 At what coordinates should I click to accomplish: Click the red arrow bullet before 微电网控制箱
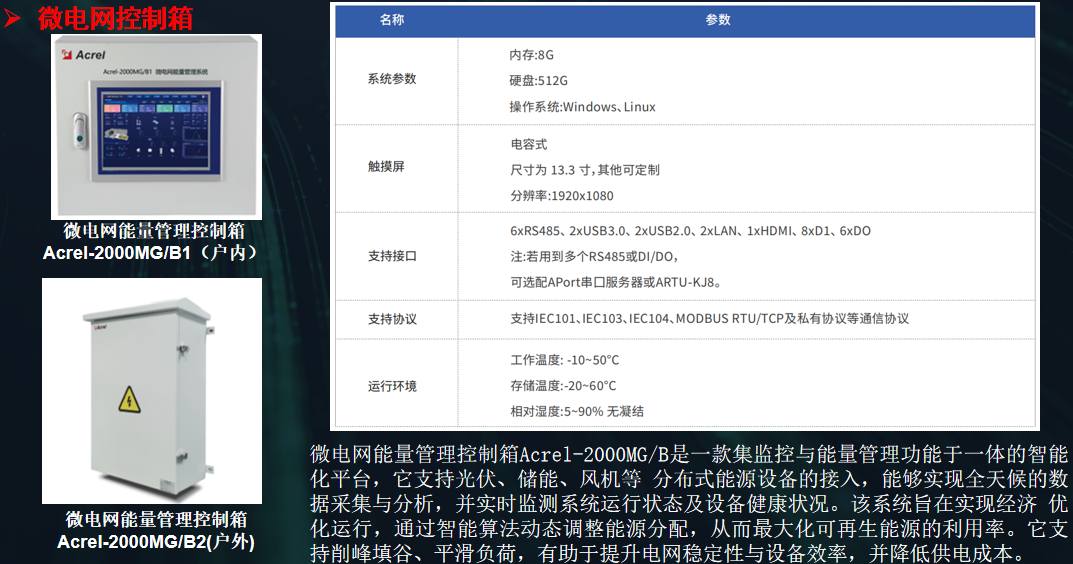(x=12, y=18)
